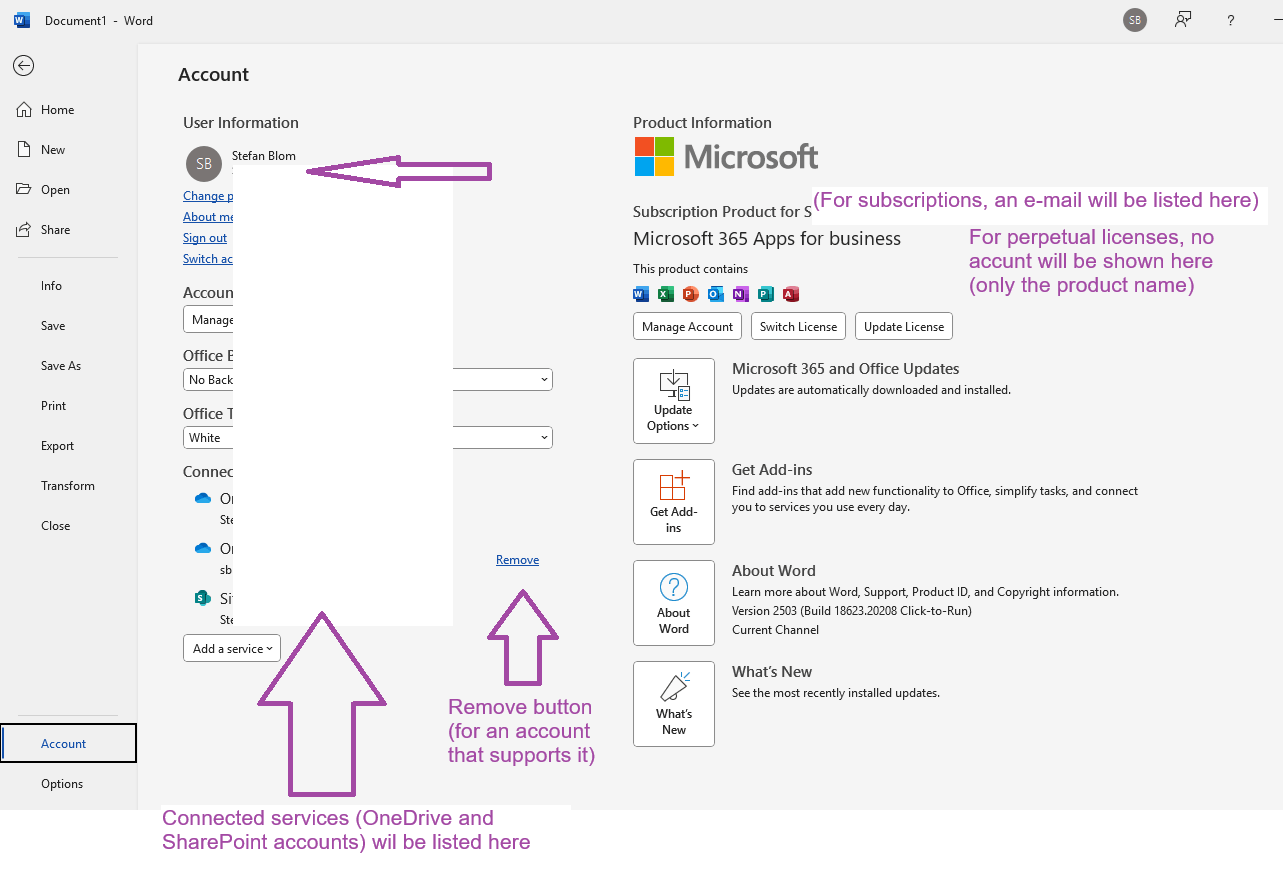Screen dimensions: 1283x880
Task: Click the Switch License button
Action: click(x=798, y=326)
